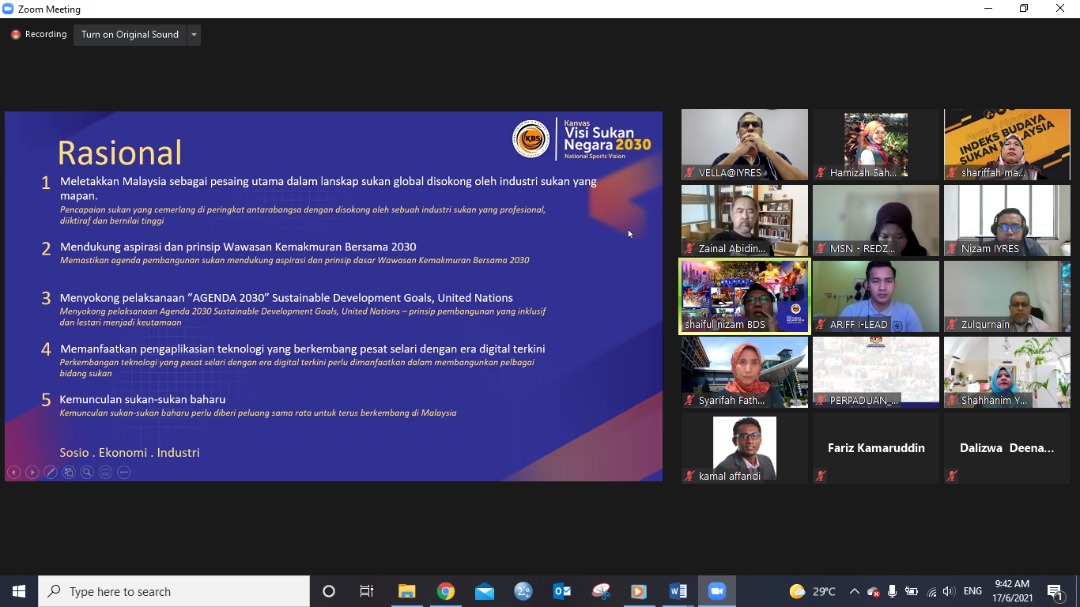Show hidden system tray icons chevron
Image resolution: width=1080 pixels, height=607 pixels.
point(854,591)
